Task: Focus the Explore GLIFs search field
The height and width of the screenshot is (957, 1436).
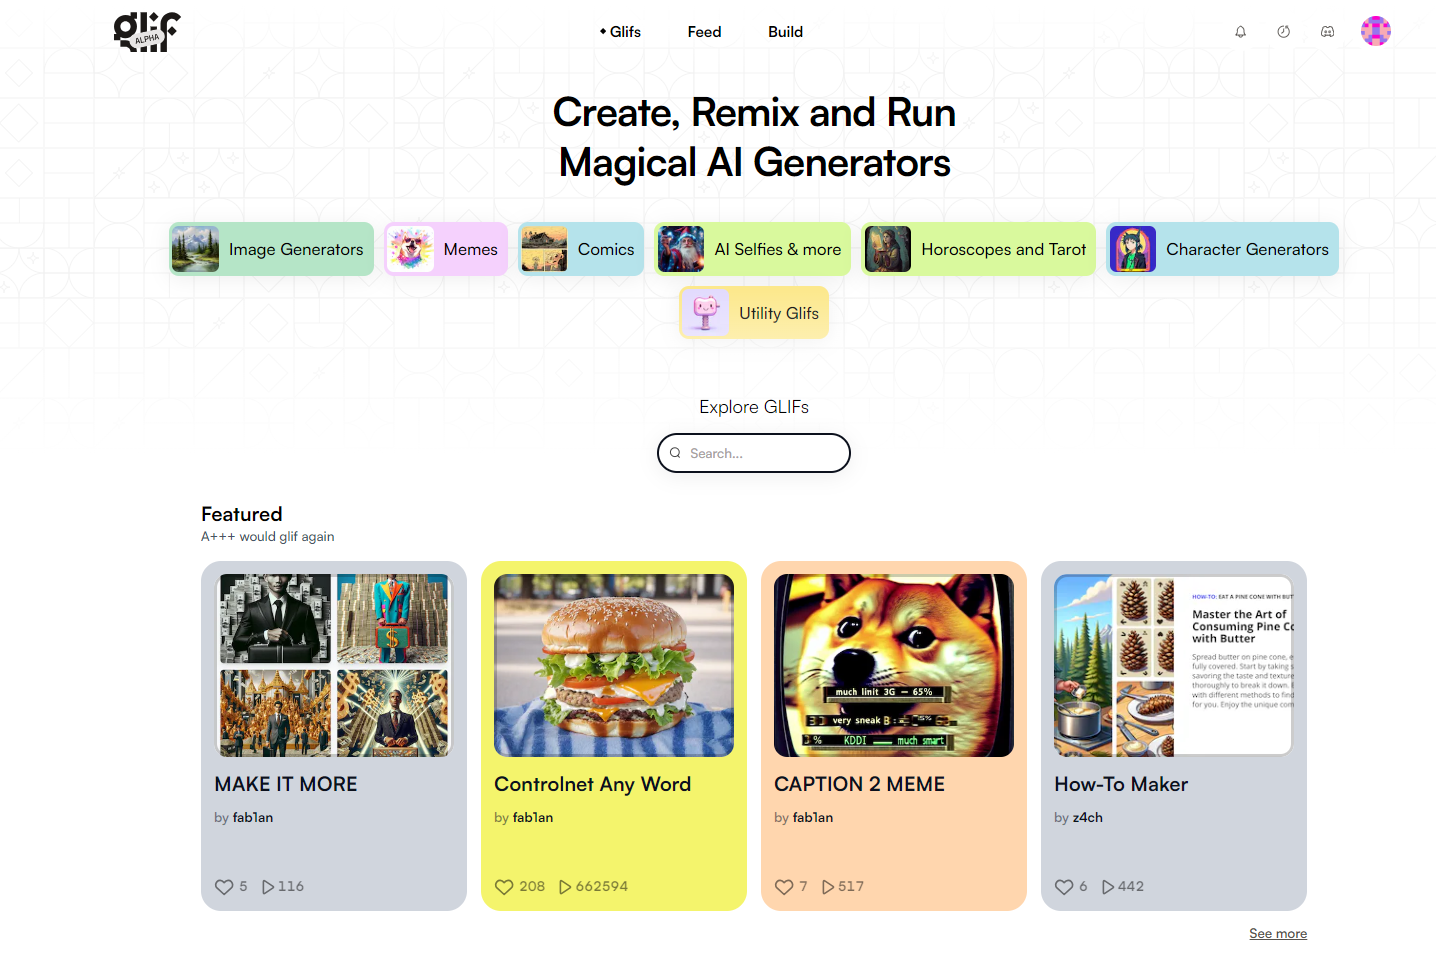Action: point(762,453)
